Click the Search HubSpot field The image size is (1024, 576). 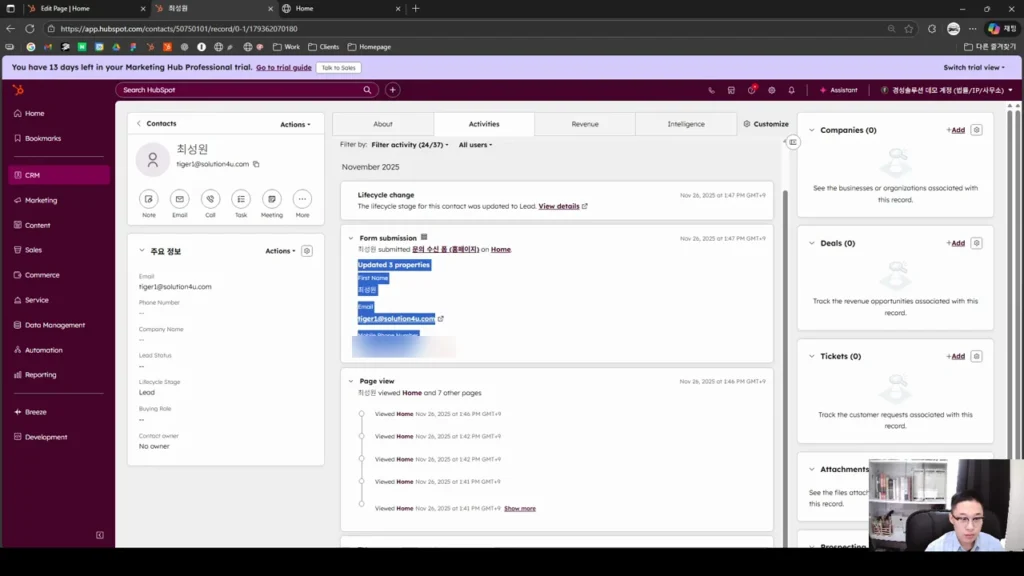click(x=247, y=90)
